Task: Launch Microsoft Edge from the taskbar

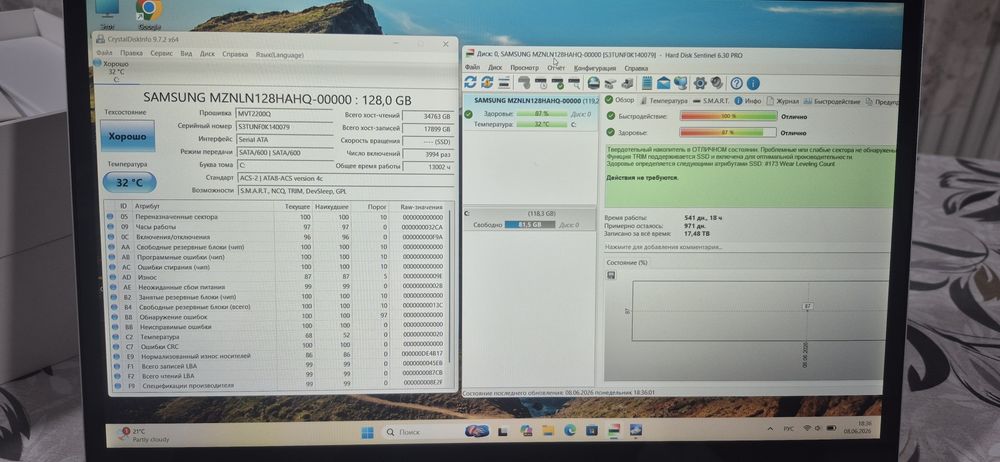Action: [570, 431]
